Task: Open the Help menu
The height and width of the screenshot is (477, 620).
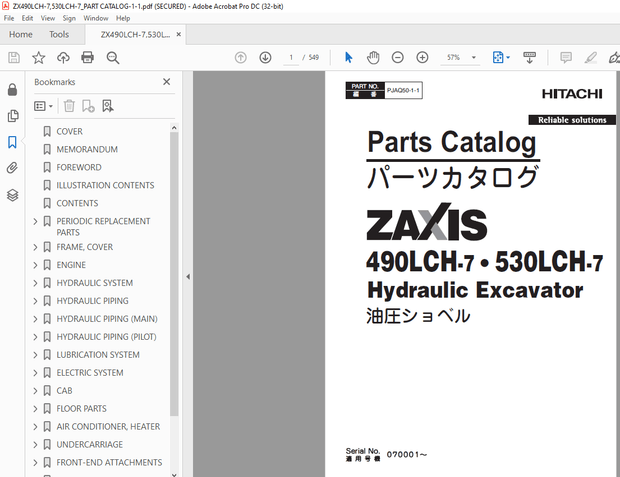Action: click(x=123, y=18)
